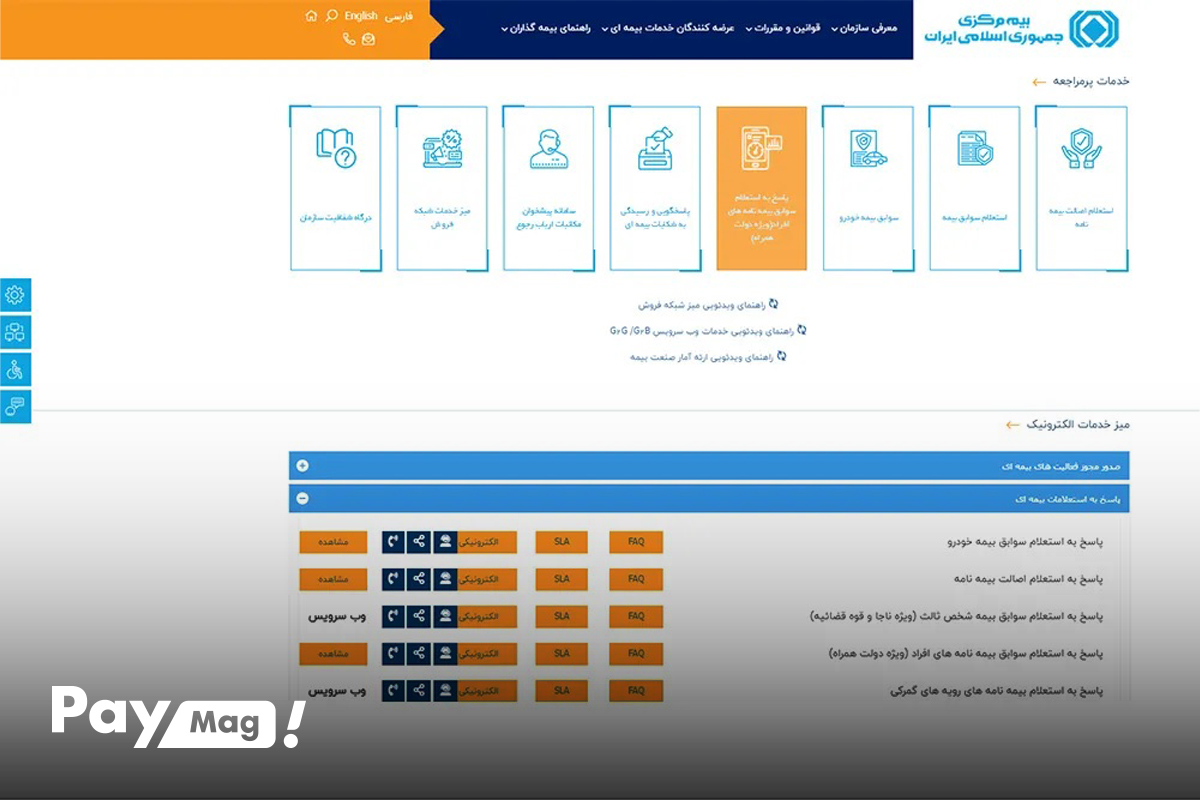Collapse the پاسخ به استعلامات بیمه ای section
Screen dimensions: 1200x800
tap(709, 498)
